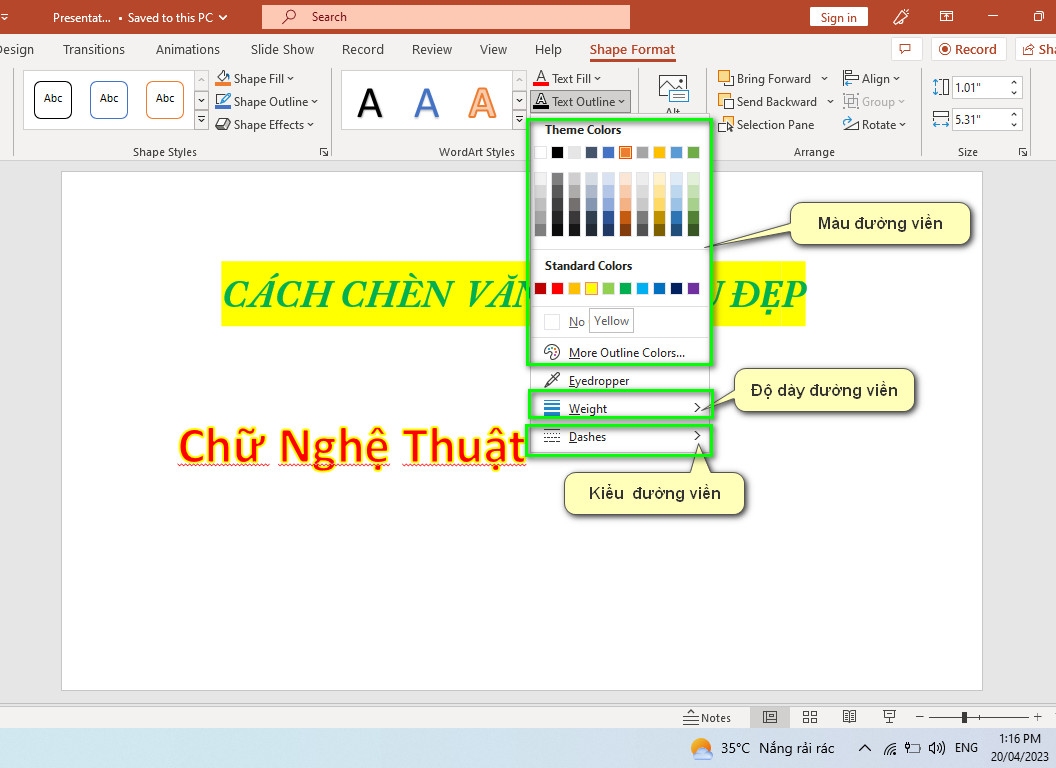This screenshot has height=768, width=1056.
Task: Switch to Slide Sorter view
Action: (810, 717)
